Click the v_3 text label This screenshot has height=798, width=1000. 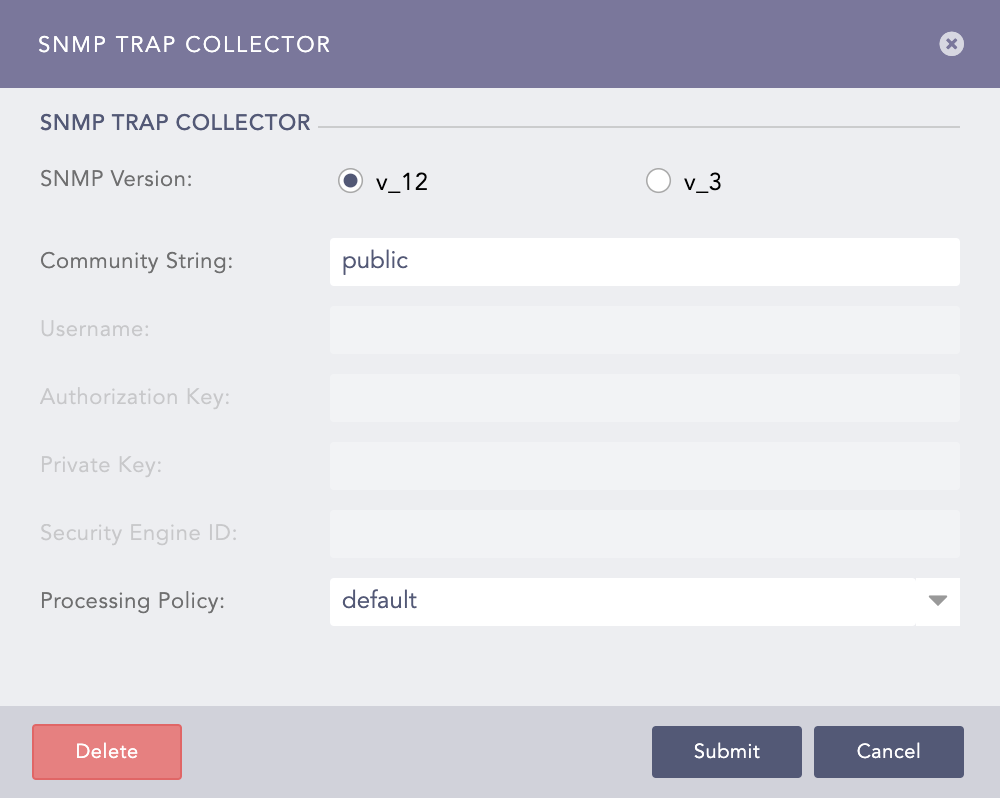(x=704, y=181)
